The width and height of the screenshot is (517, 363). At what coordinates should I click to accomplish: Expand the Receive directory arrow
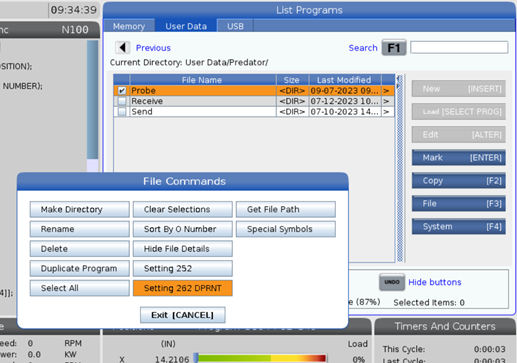click(386, 101)
